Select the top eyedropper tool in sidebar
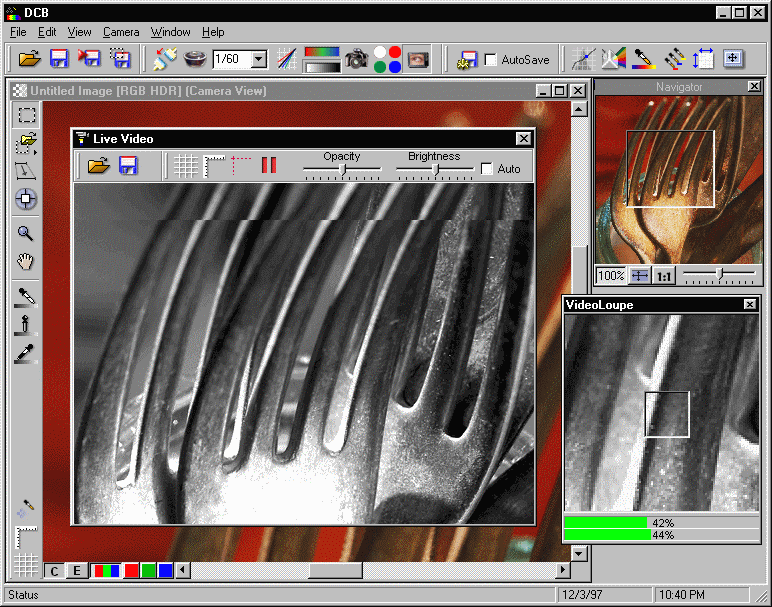The width and height of the screenshot is (772, 607). 26,297
